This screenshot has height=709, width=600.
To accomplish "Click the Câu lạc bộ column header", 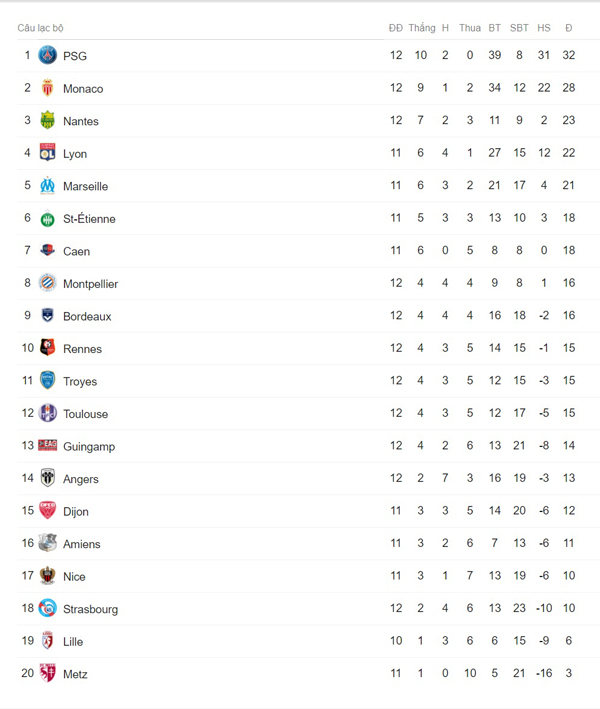I will (40, 28).
